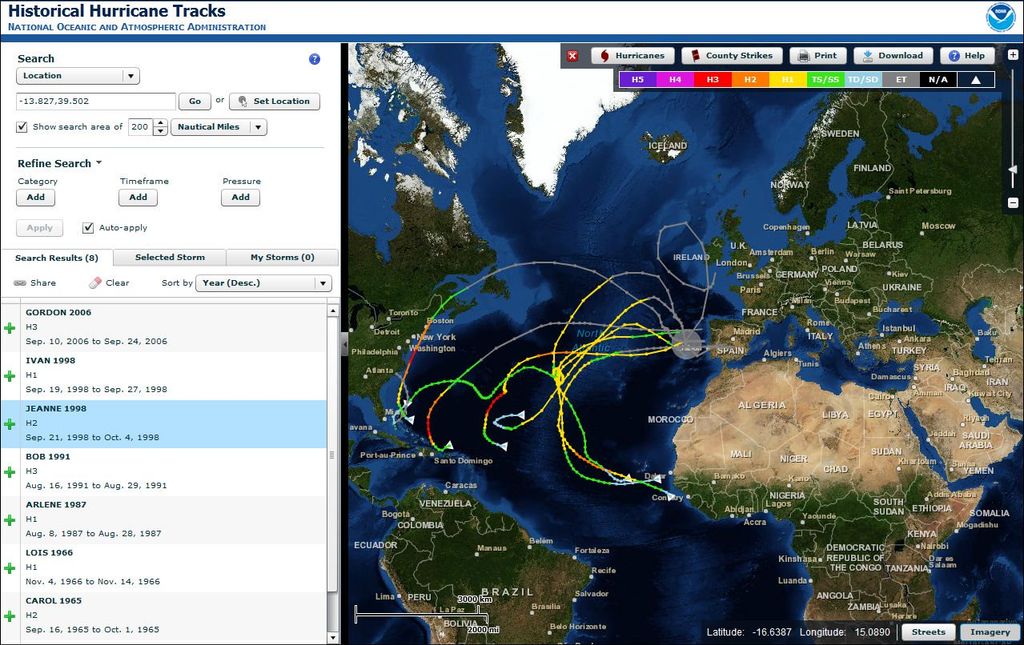Click the H2 orange legend swatch

(x=750, y=80)
